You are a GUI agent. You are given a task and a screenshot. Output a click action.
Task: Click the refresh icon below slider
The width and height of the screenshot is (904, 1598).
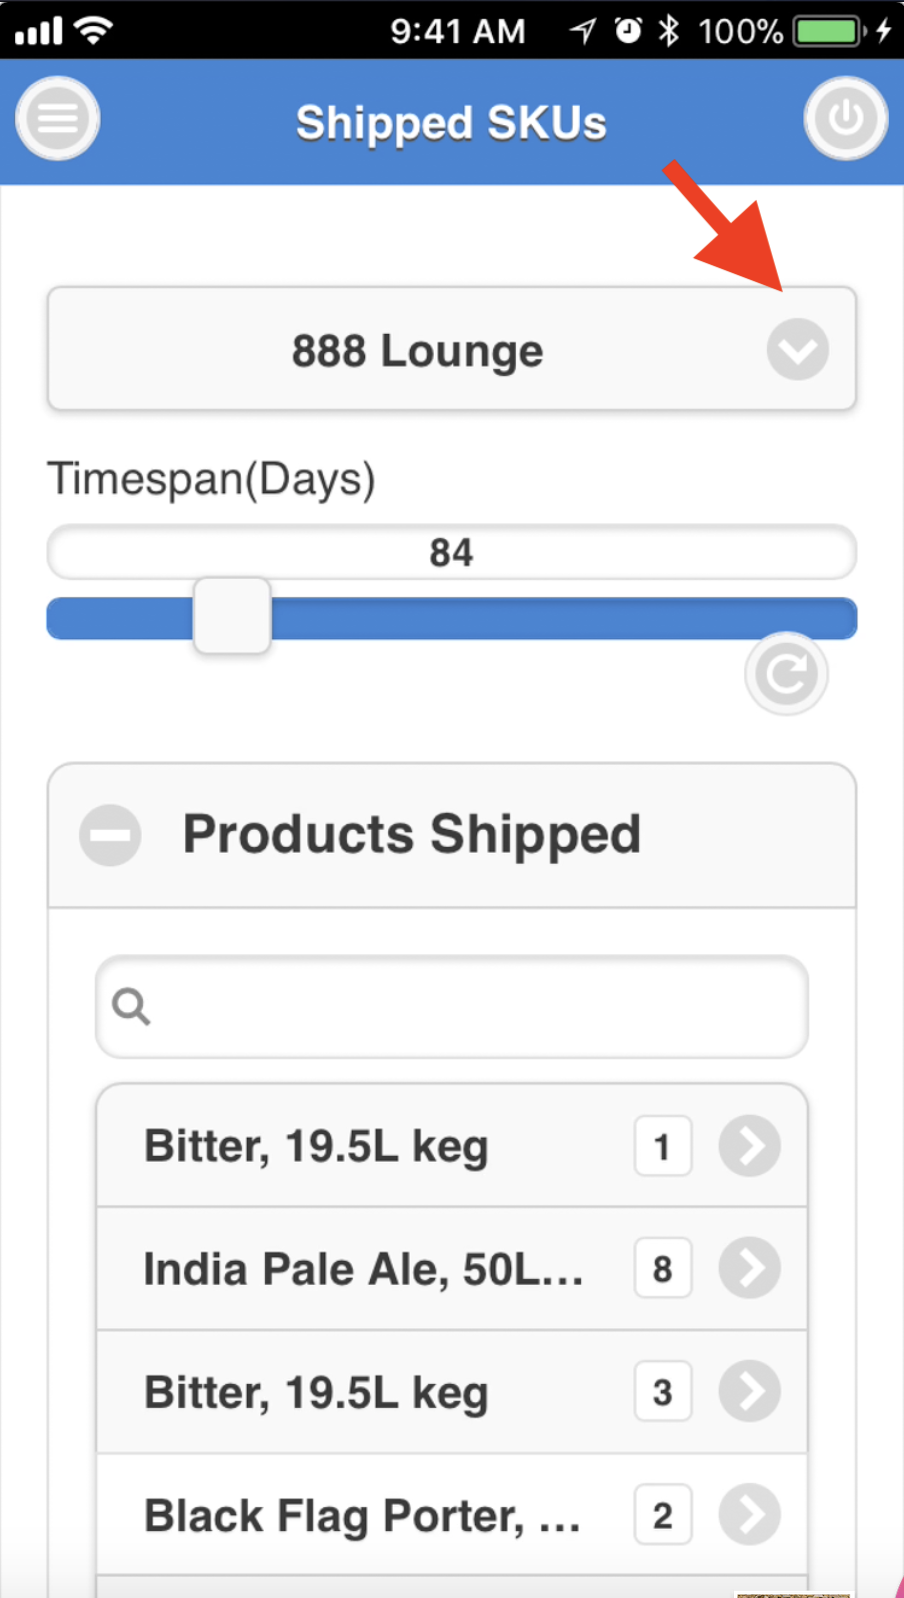point(786,674)
